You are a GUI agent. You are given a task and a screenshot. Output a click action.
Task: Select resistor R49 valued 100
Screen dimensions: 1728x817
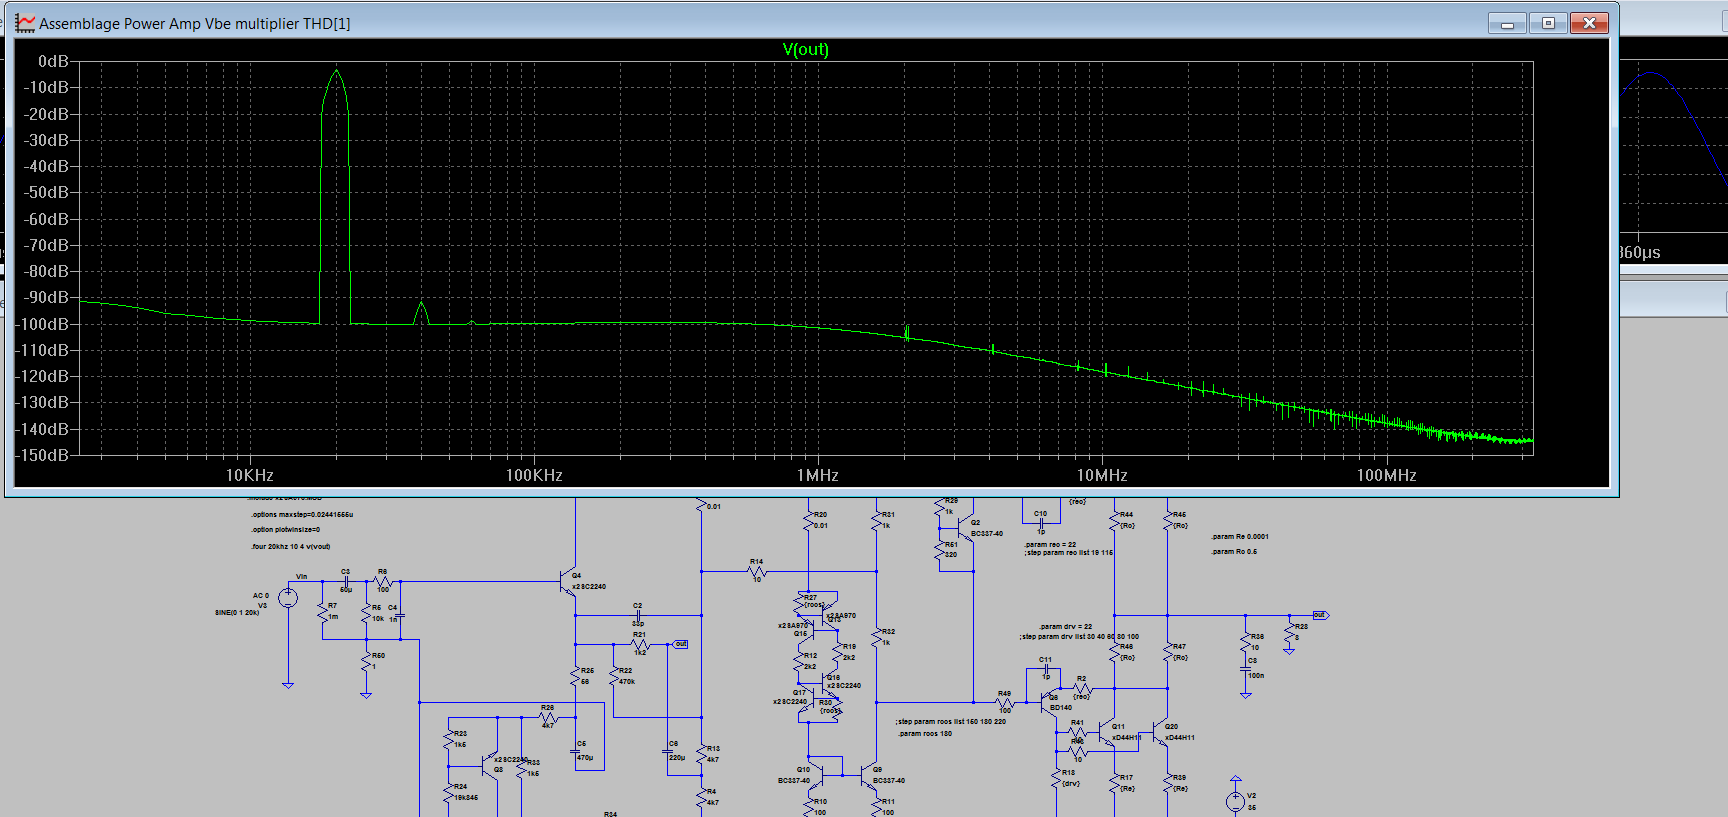pyautogui.click(x=1005, y=702)
